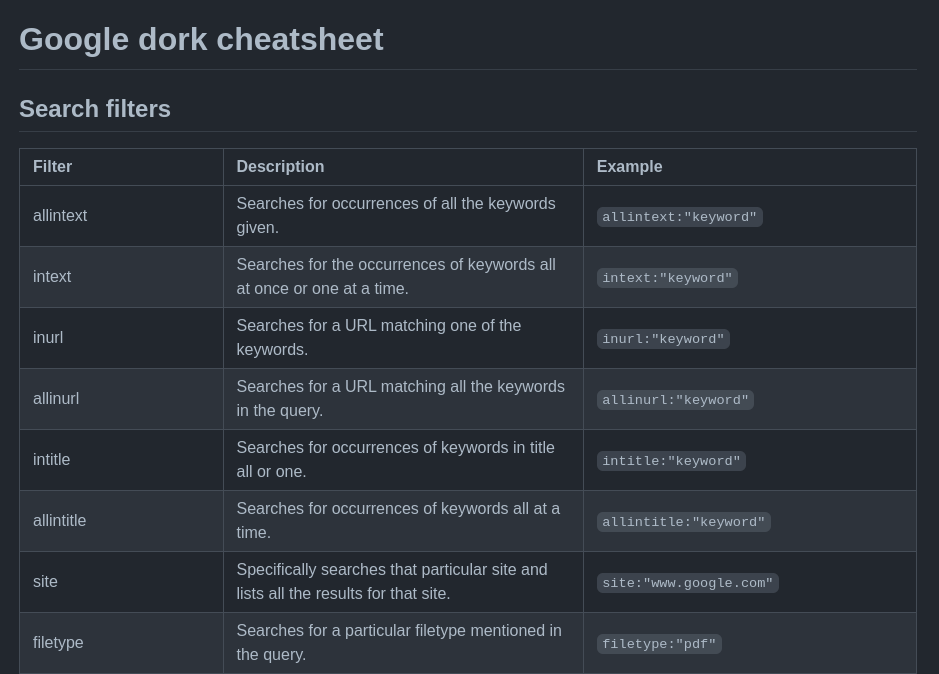Click the site filter name cell
The image size is (939, 674).
(45, 582)
